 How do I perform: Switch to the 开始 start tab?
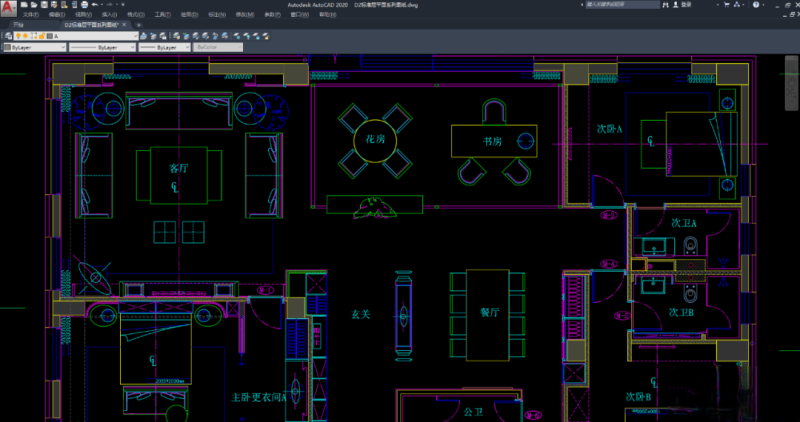coord(18,25)
